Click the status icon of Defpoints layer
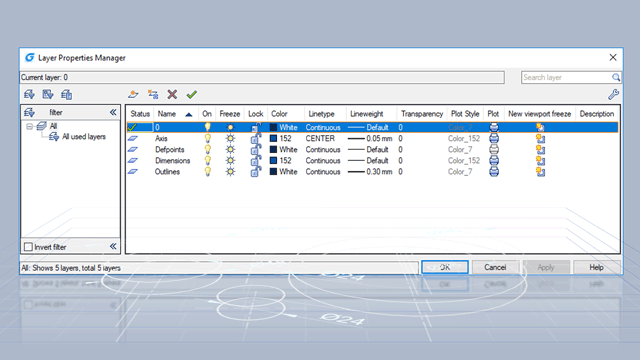Viewport: 640px width, 360px height. 133,149
